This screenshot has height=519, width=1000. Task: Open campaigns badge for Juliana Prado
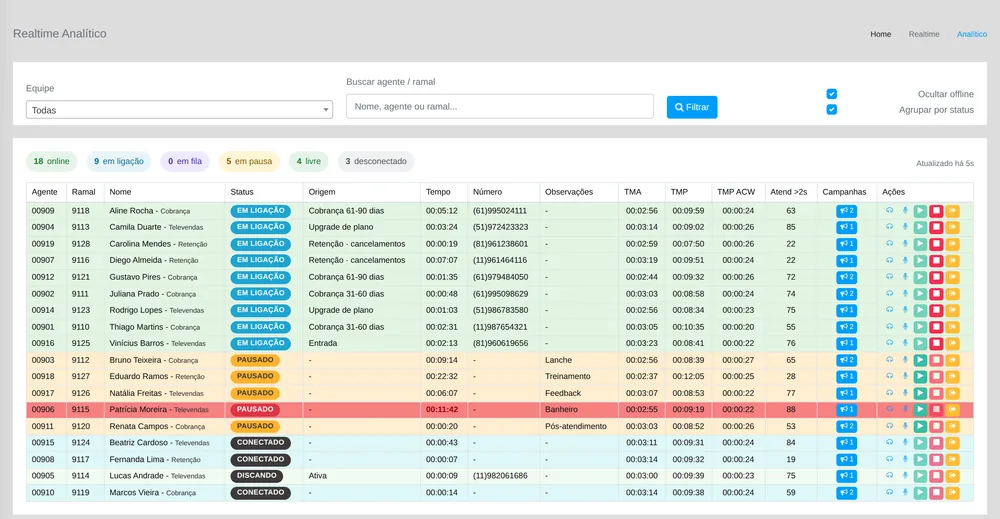[846, 294]
